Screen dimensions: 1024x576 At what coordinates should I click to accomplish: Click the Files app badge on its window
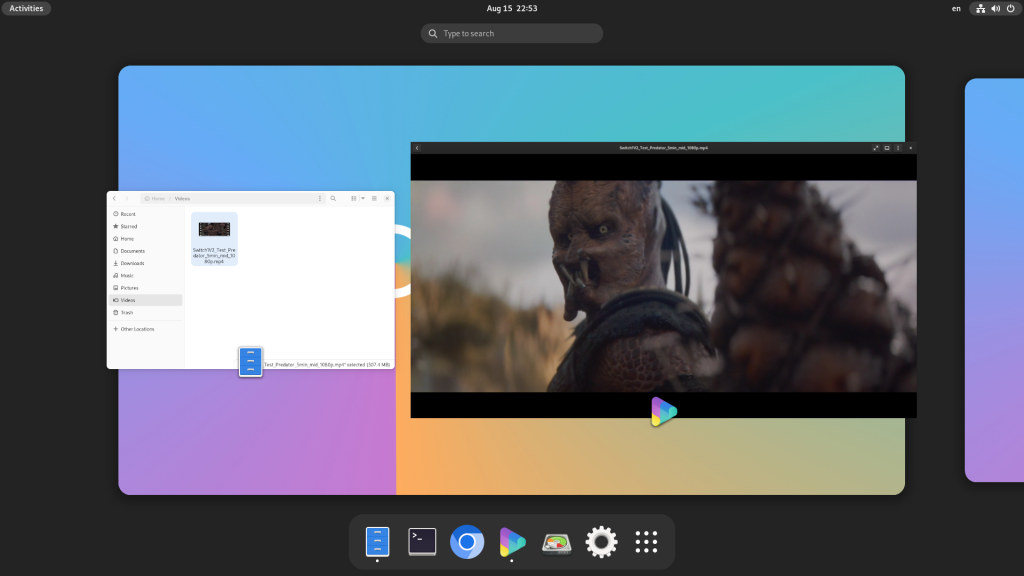pyautogui.click(x=251, y=362)
